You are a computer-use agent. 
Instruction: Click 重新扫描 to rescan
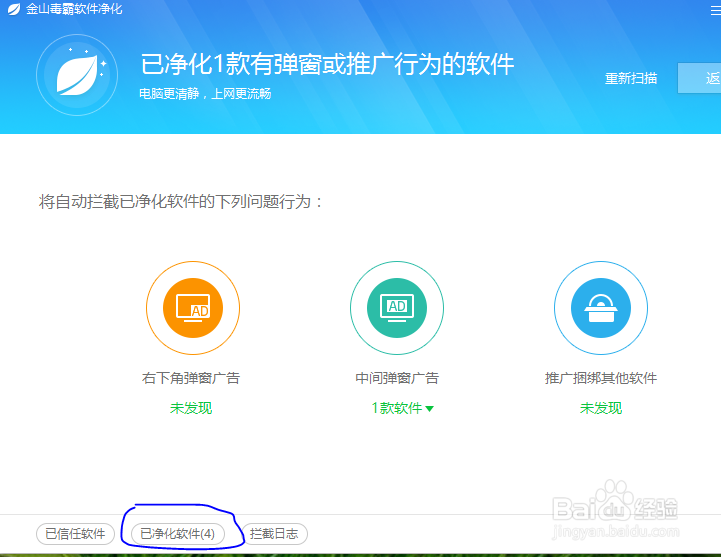click(x=631, y=78)
